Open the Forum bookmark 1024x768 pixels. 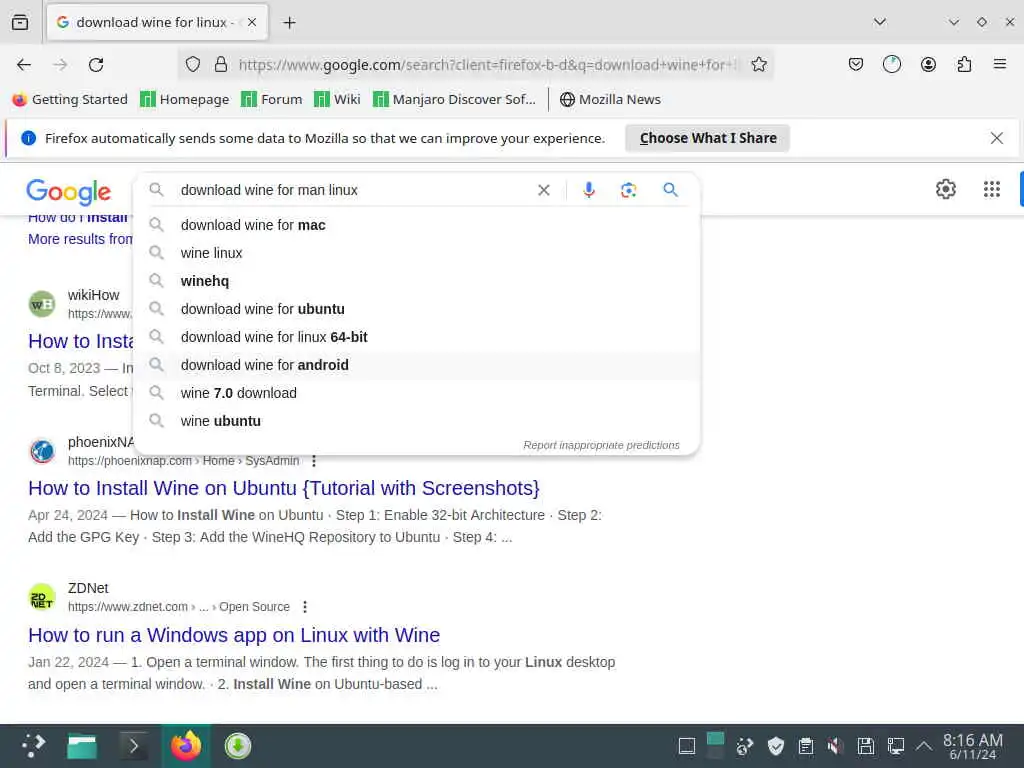click(272, 99)
